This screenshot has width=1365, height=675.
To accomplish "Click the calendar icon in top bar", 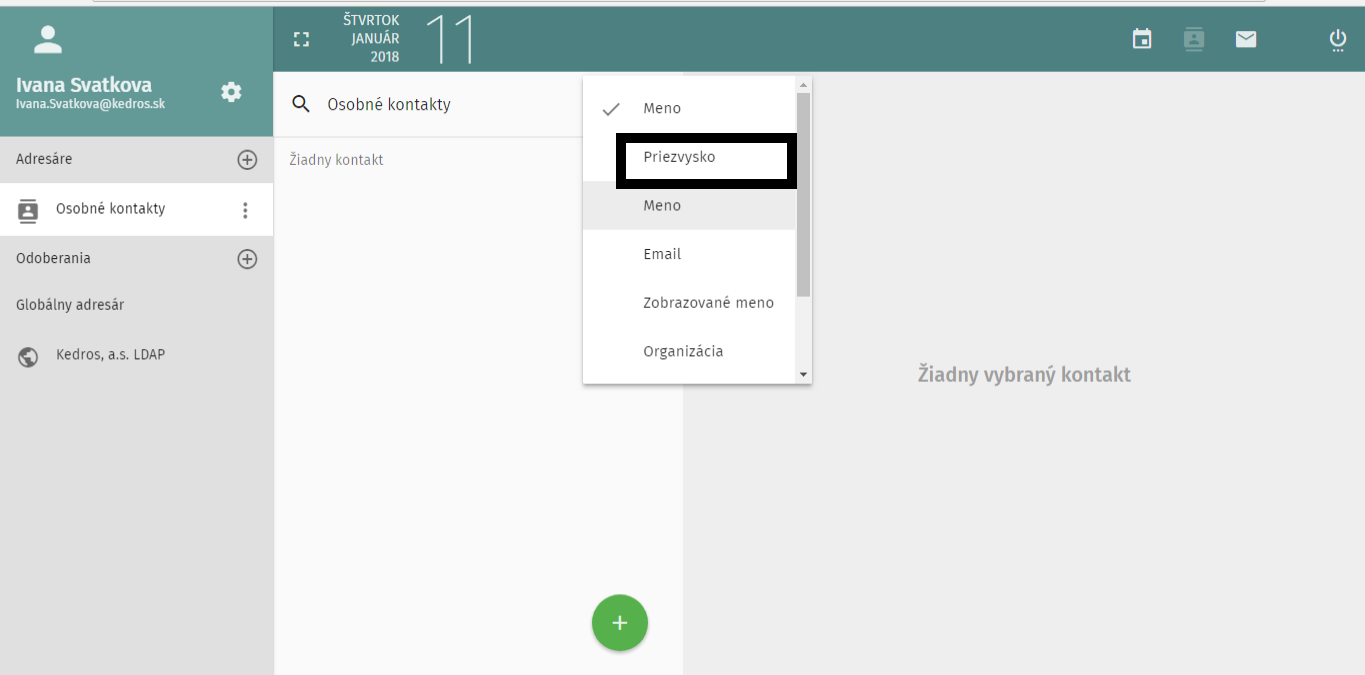I will (x=1142, y=39).
